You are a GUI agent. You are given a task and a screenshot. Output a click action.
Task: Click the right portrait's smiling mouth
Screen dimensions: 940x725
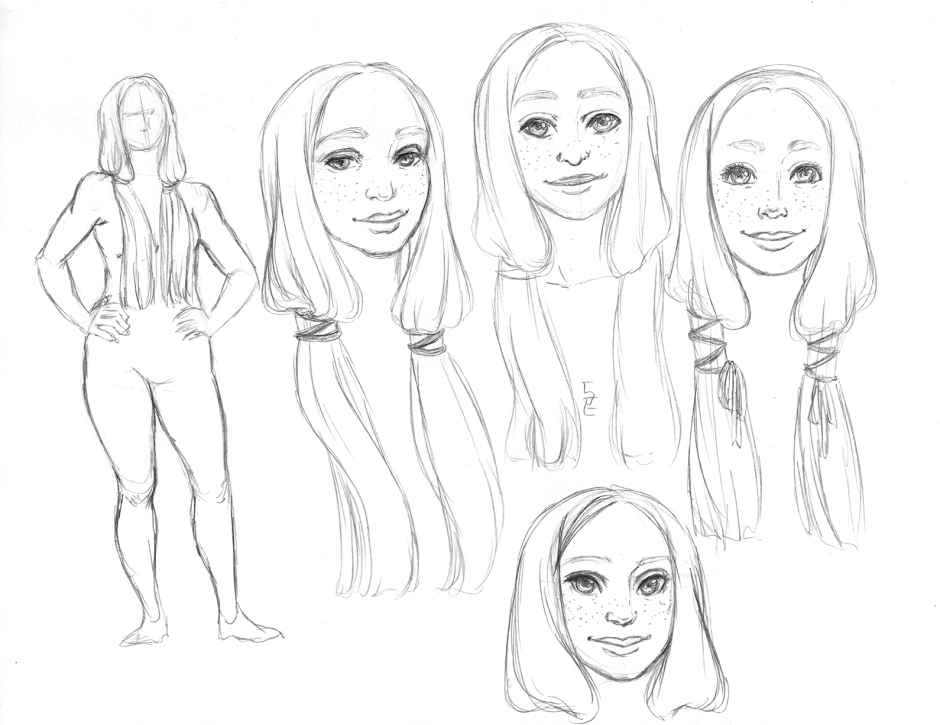(x=773, y=240)
